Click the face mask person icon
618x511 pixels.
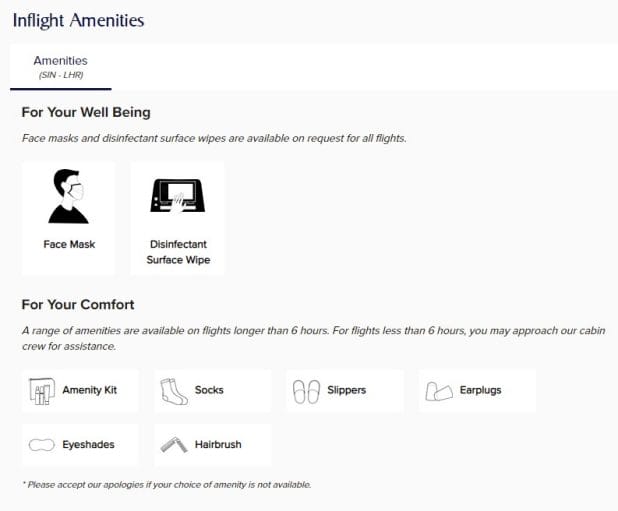point(69,196)
